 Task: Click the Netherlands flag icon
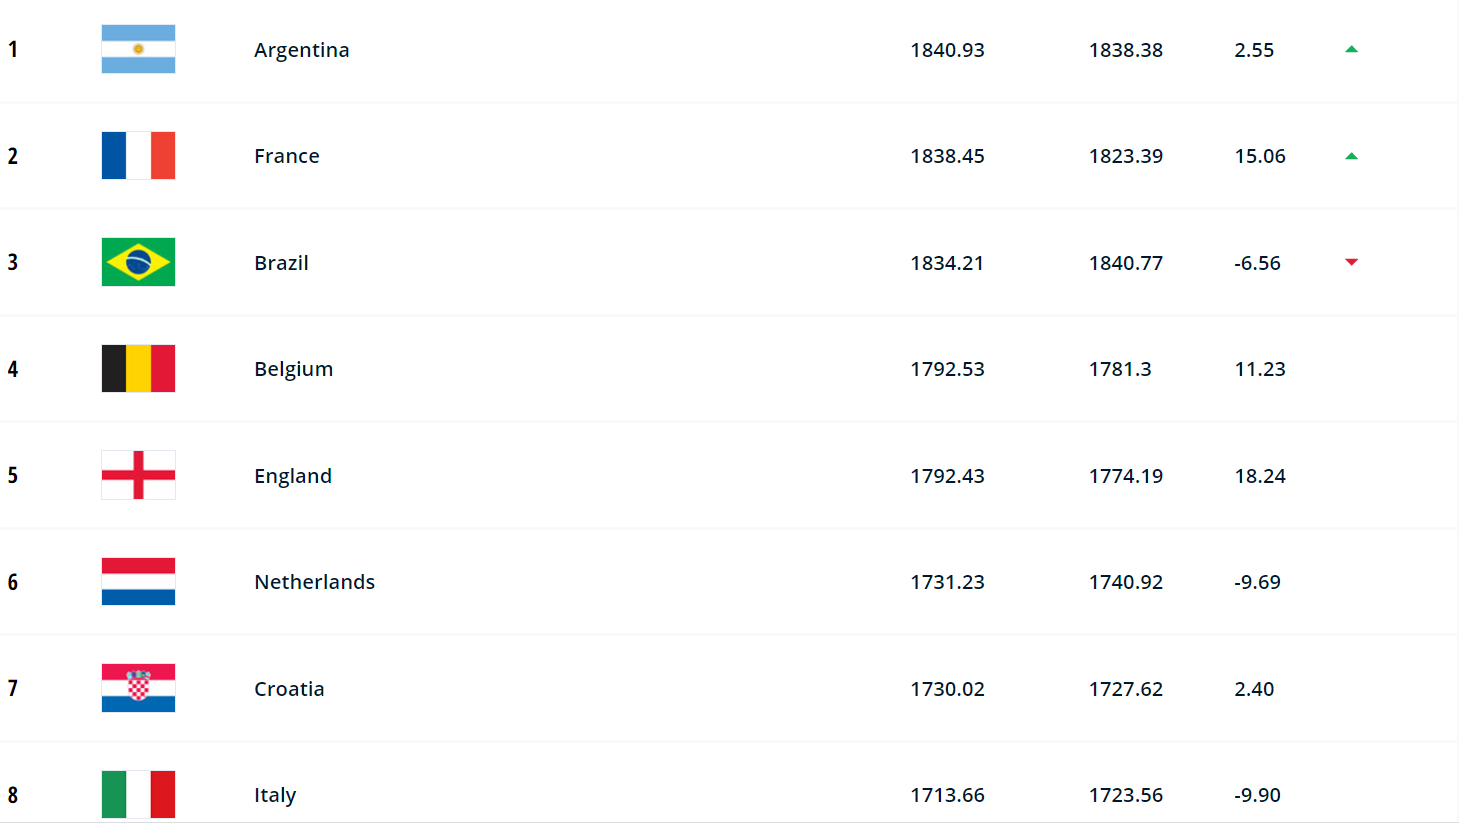[x=138, y=582]
